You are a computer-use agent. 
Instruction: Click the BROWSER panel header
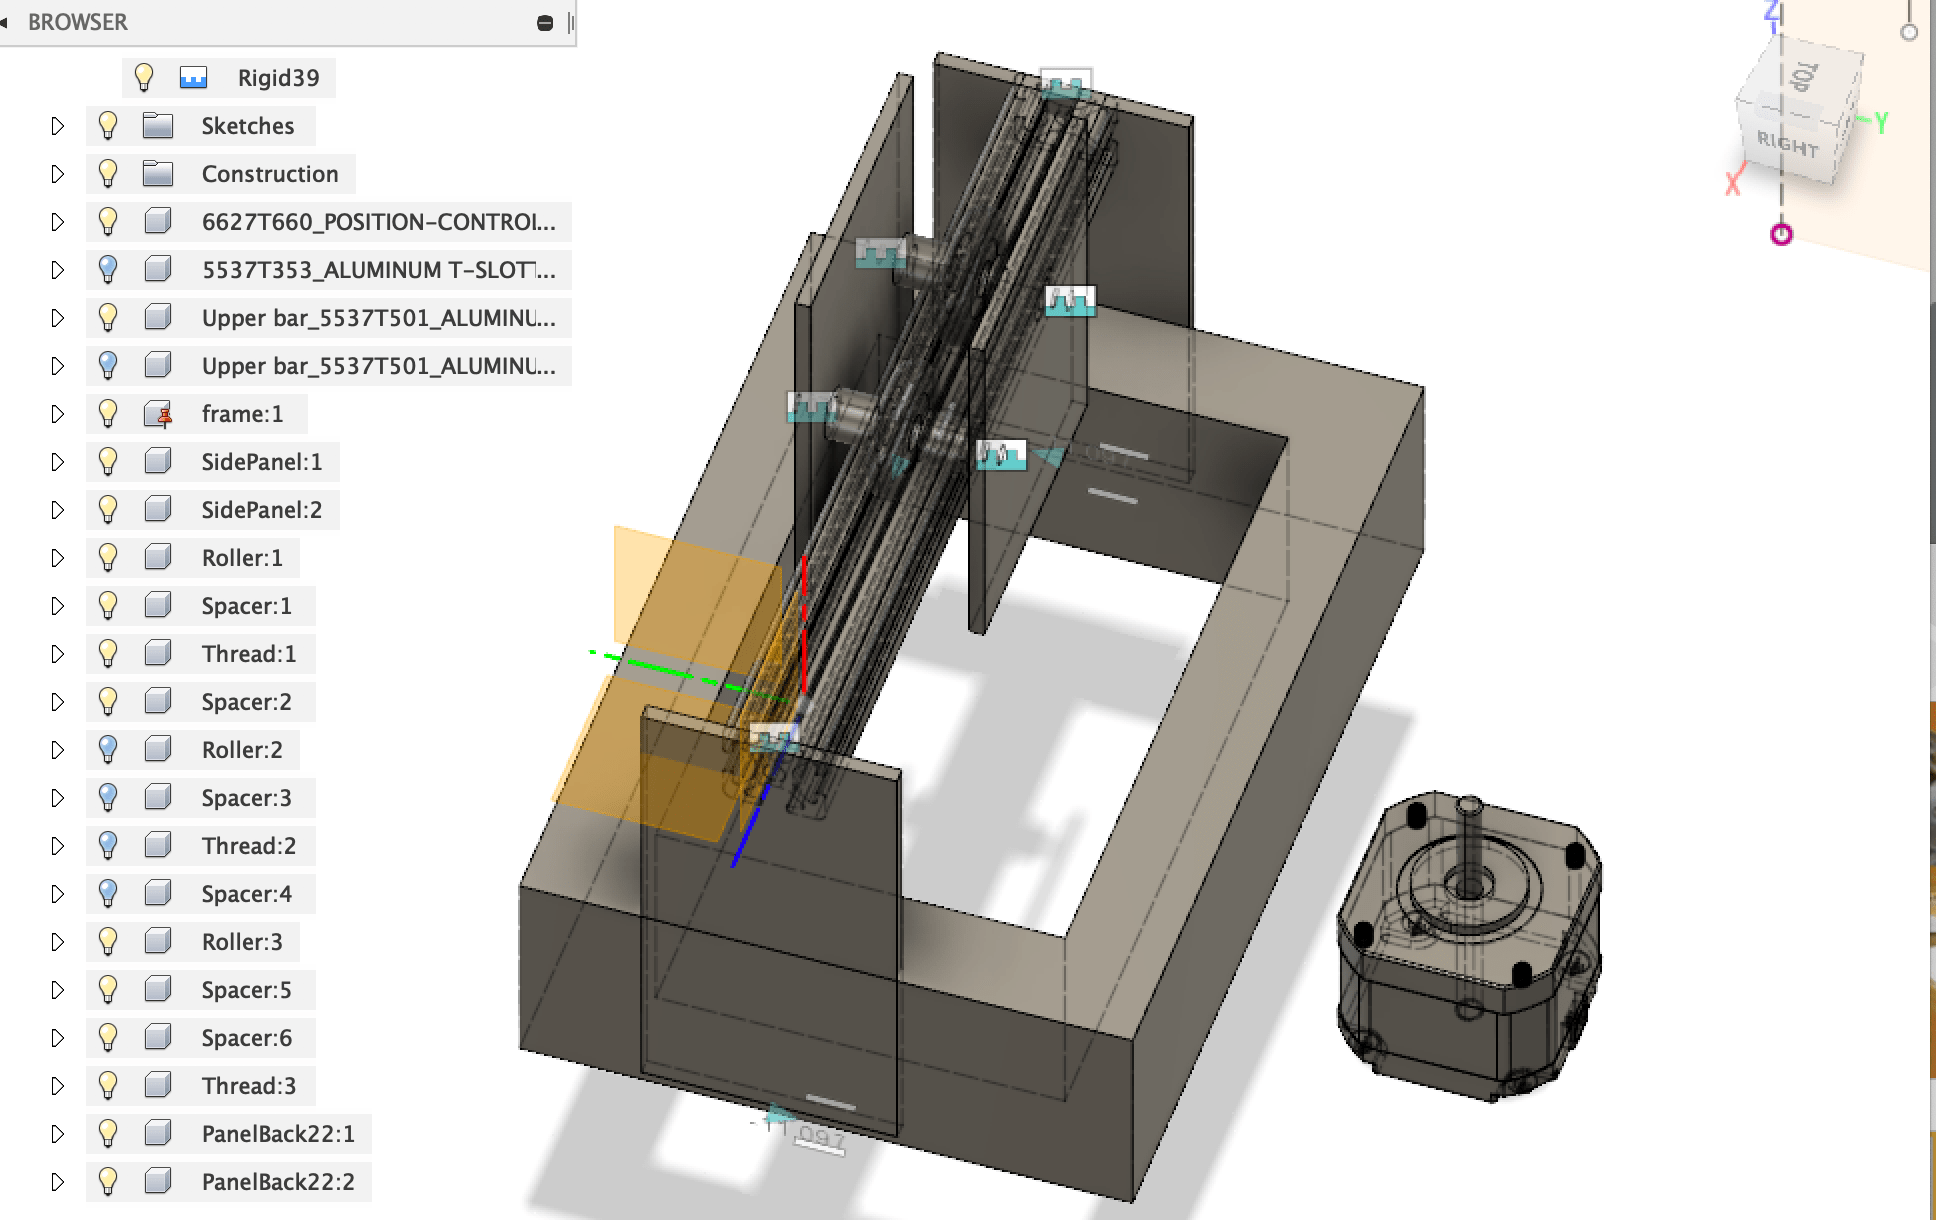[x=78, y=22]
